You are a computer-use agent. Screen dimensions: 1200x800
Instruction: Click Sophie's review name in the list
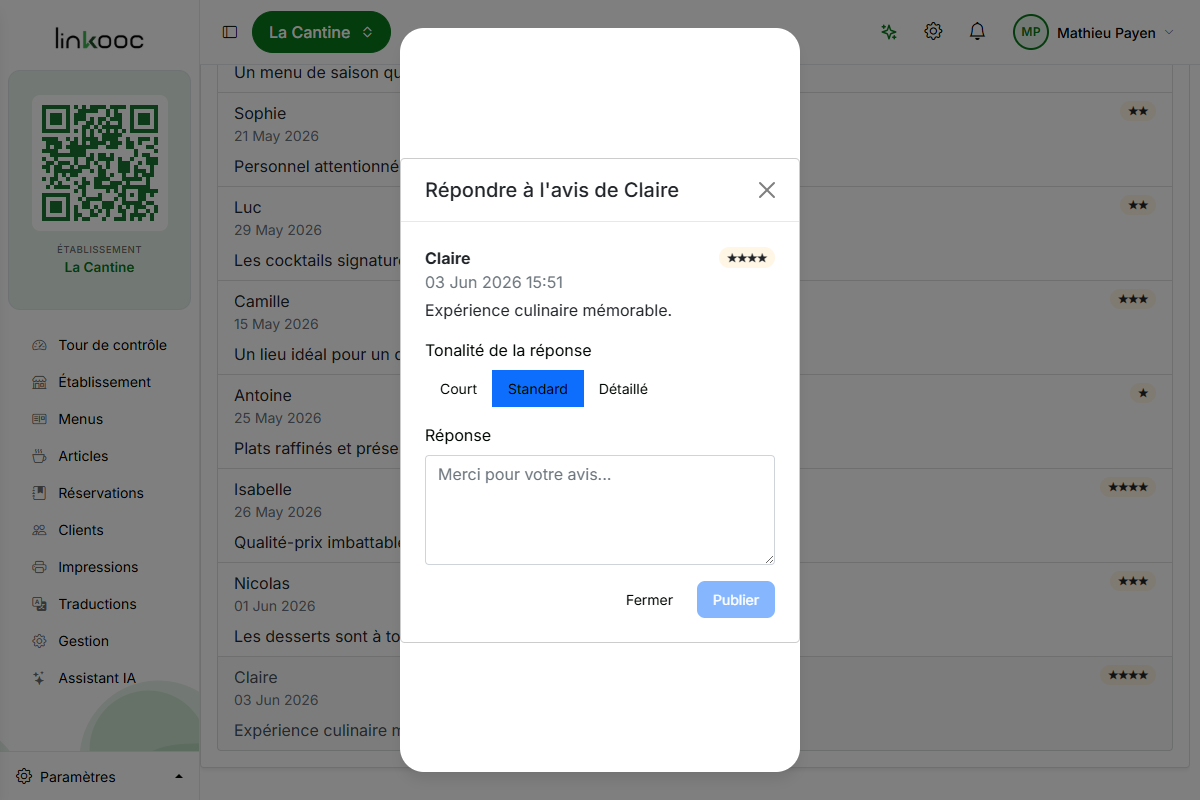point(260,113)
